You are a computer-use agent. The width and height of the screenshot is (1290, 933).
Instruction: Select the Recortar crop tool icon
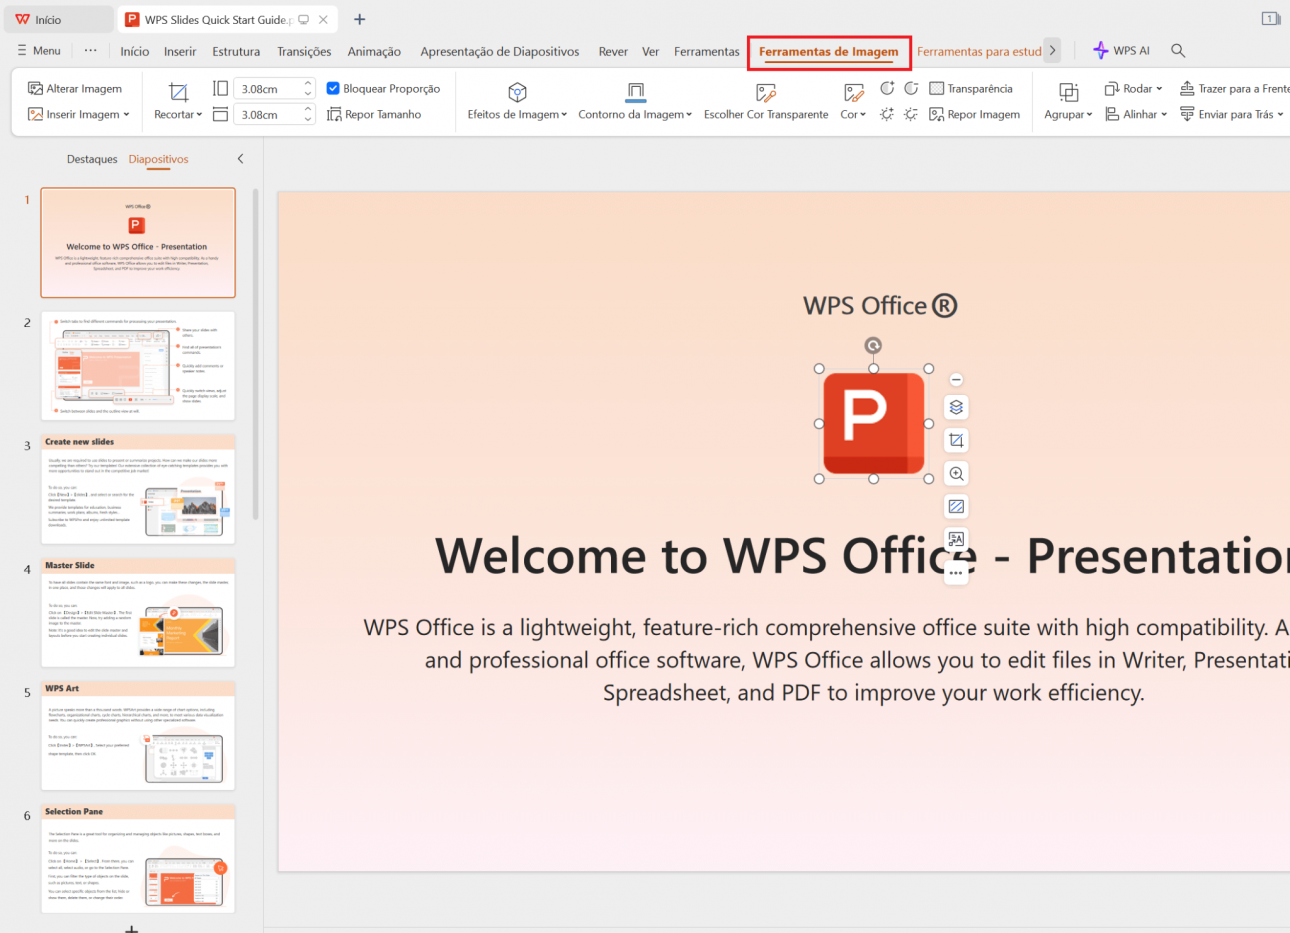coord(178,92)
